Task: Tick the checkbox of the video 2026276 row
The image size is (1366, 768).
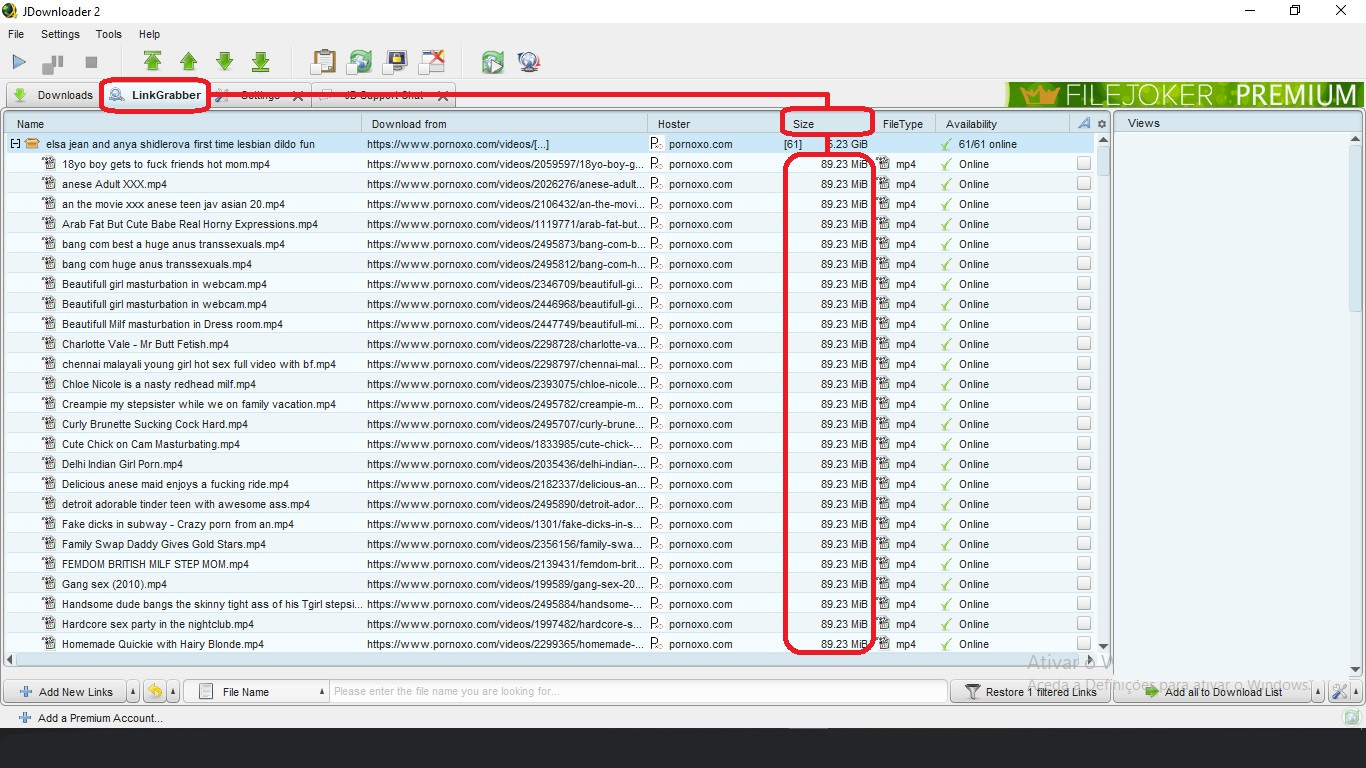Action: [1084, 184]
